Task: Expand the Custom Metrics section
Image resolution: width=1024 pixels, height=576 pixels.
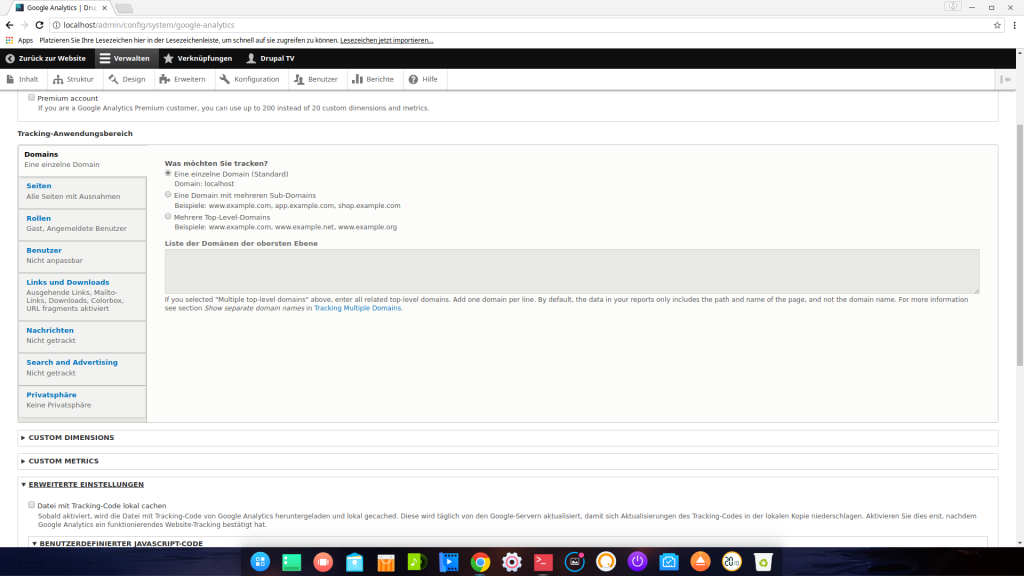Action: coord(63,461)
